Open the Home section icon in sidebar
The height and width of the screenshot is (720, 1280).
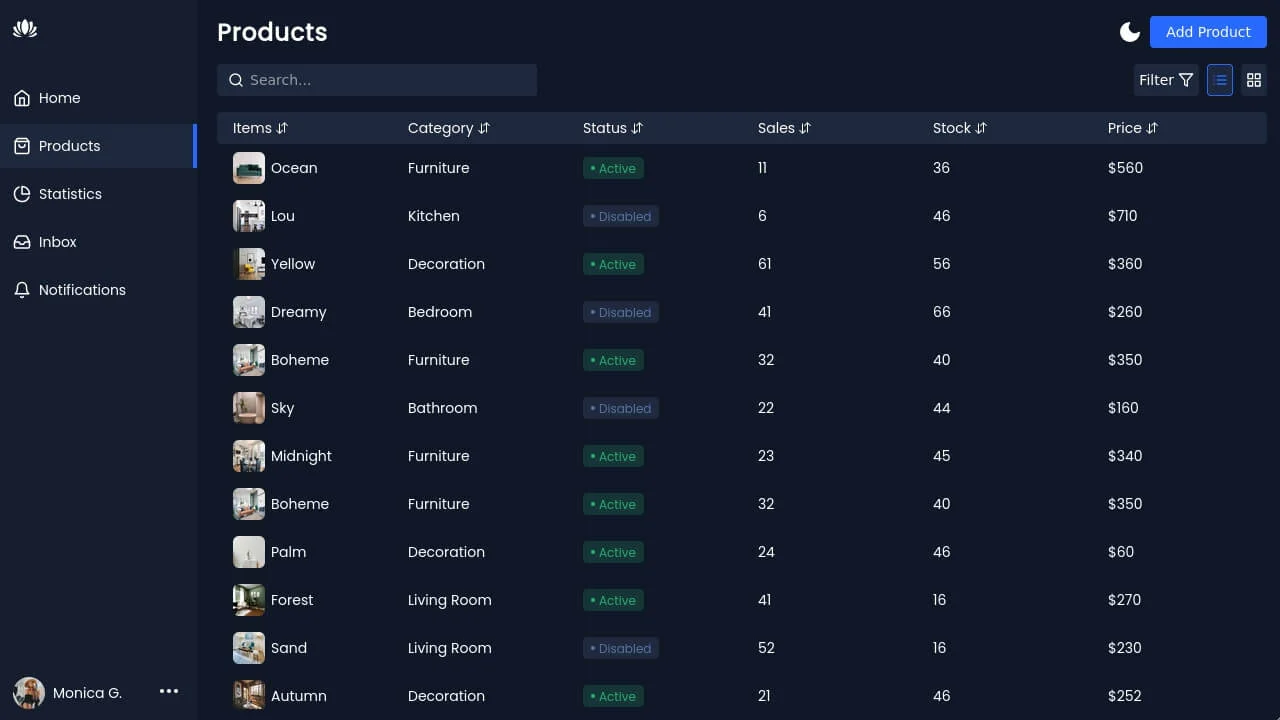click(21, 97)
